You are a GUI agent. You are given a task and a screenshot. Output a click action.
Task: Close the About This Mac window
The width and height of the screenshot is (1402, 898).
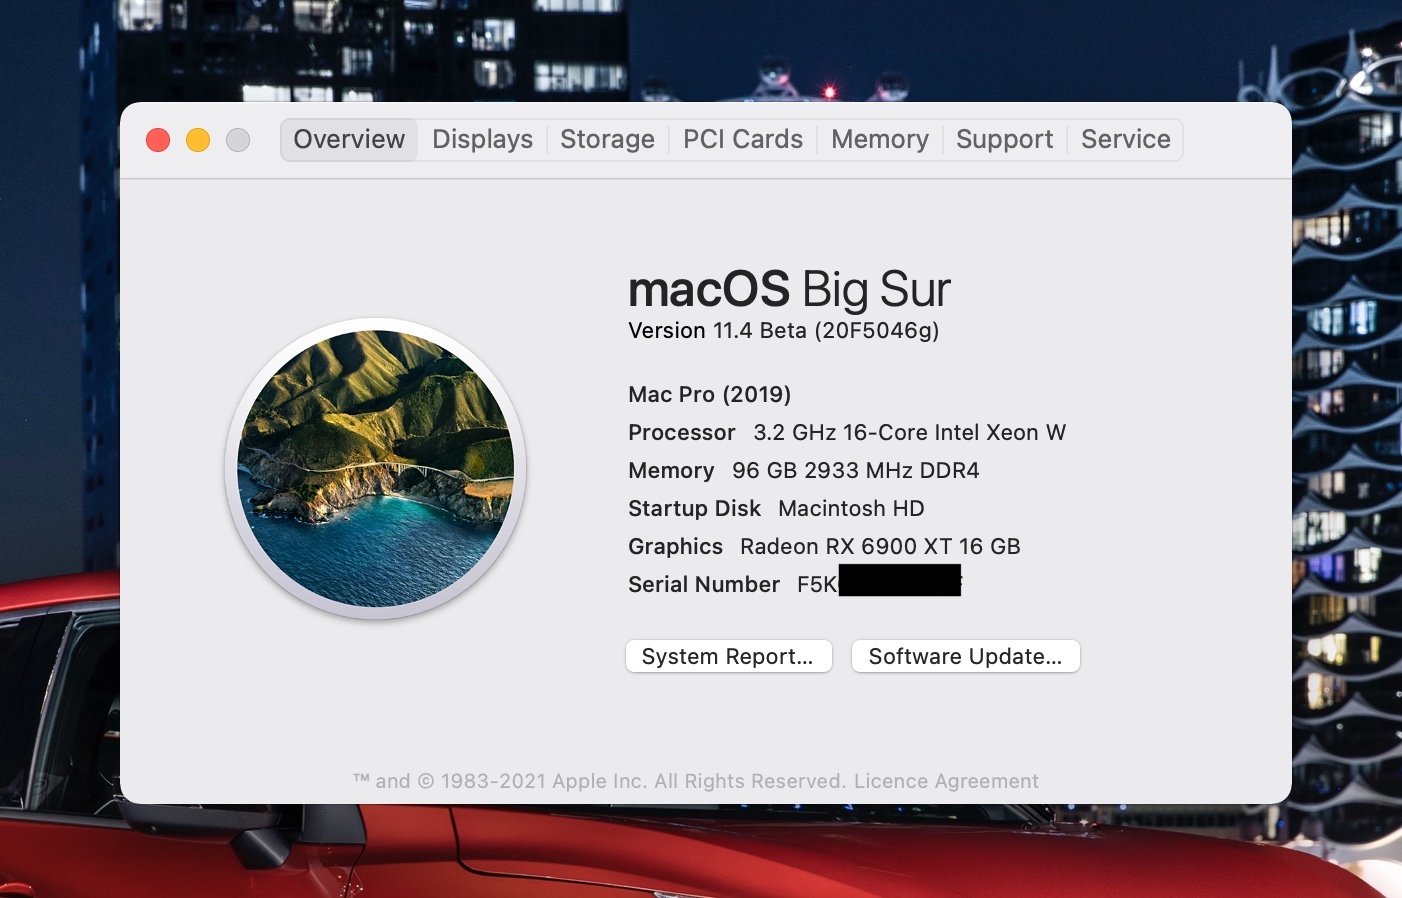click(158, 140)
